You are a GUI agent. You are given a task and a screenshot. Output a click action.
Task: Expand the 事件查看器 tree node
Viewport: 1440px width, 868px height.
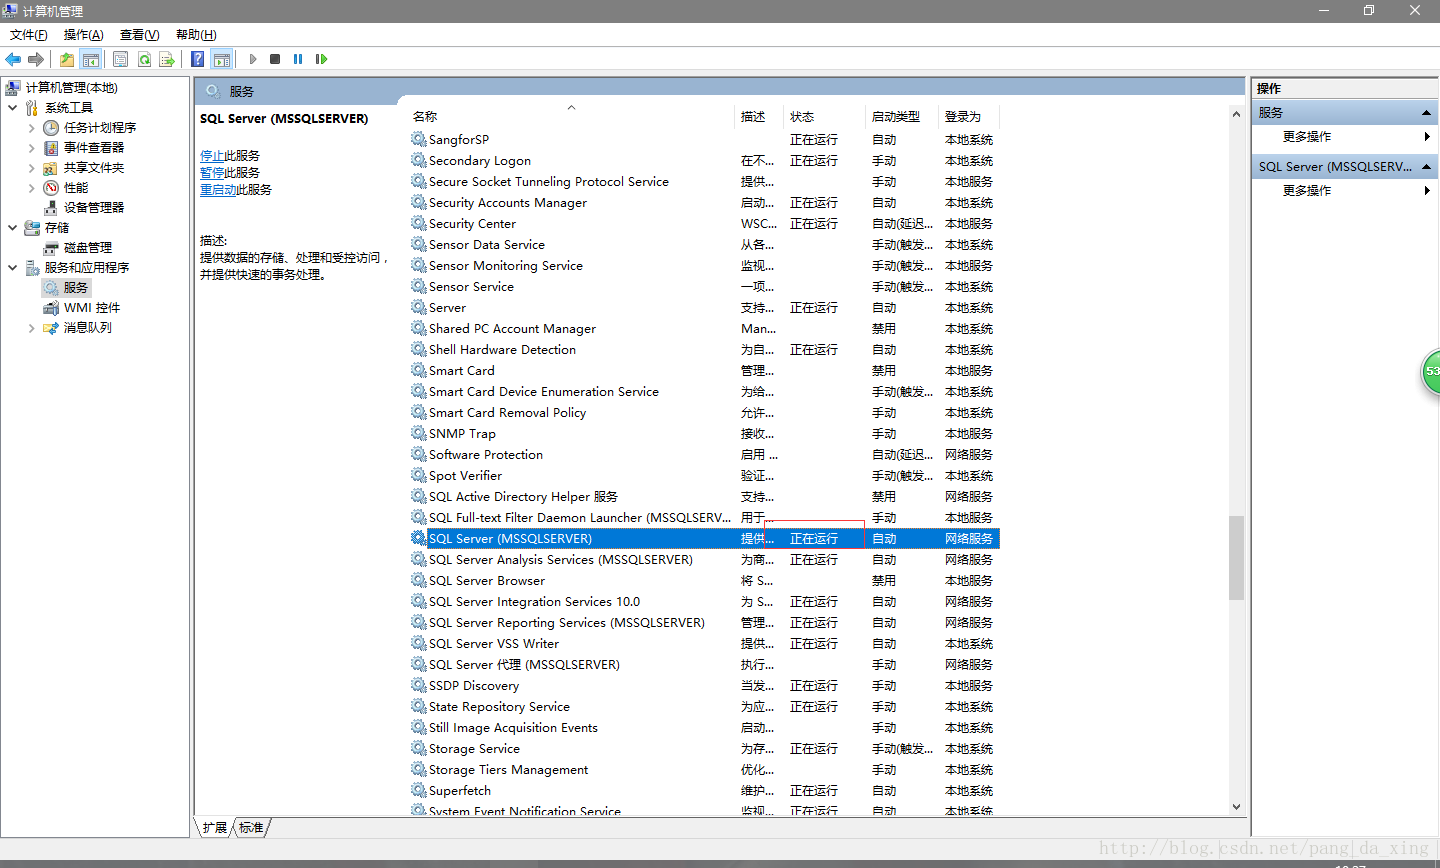click(x=31, y=148)
